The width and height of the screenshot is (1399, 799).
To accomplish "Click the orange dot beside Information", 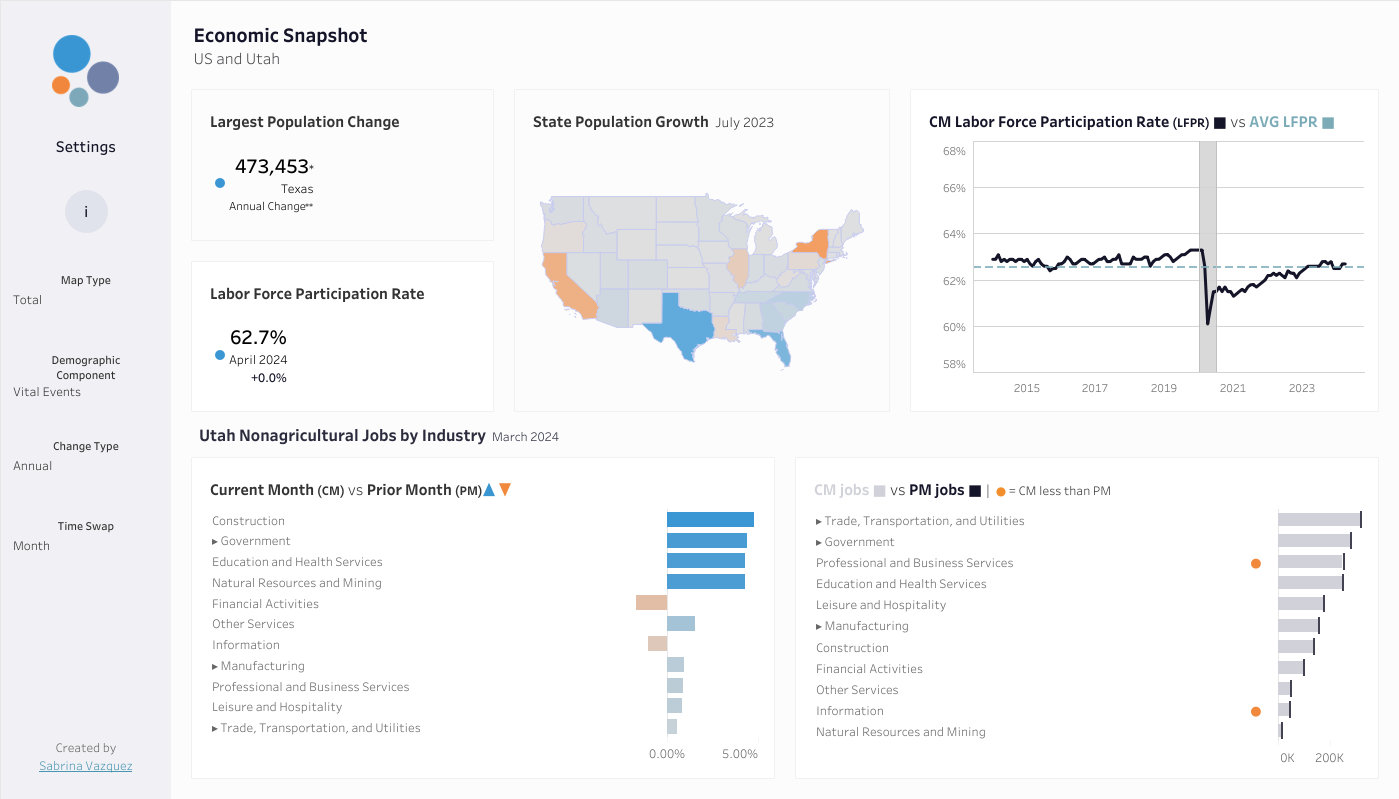I will click(x=1256, y=711).
